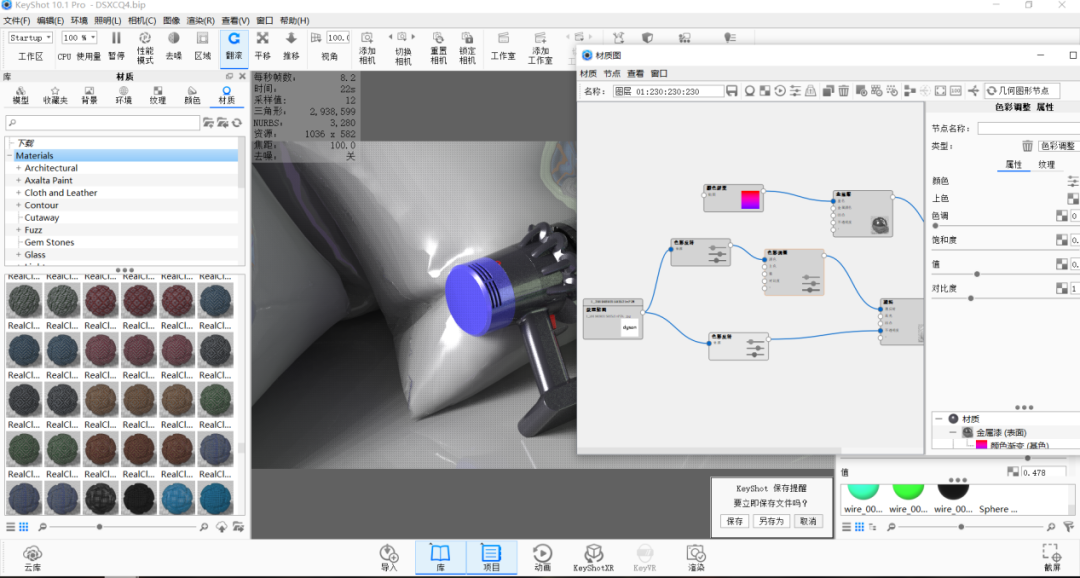1080x578 pixels.
Task: Click the save icon beside the name field
Action: tap(731, 91)
